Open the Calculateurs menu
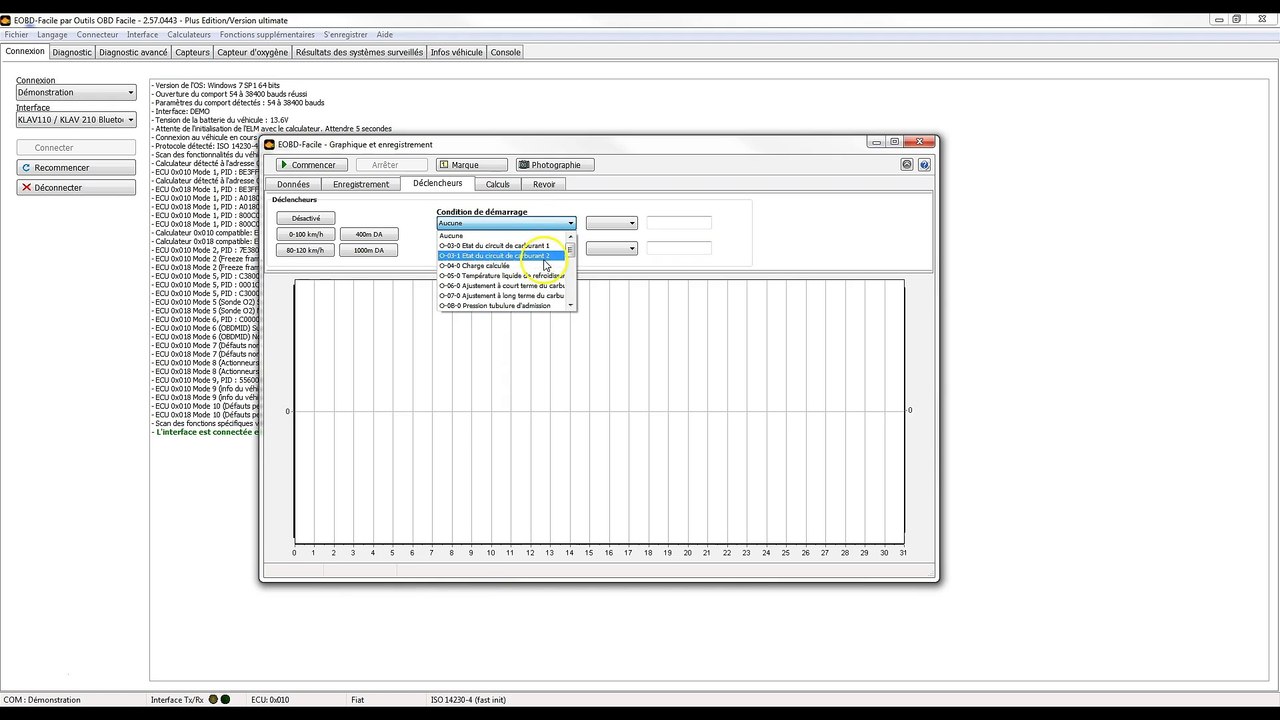Image resolution: width=1280 pixels, height=720 pixels. tap(189, 35)
